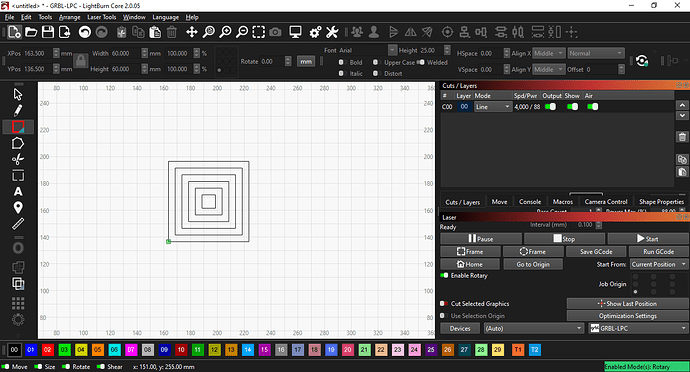Select tool layer swatch T1

(518, 350)
